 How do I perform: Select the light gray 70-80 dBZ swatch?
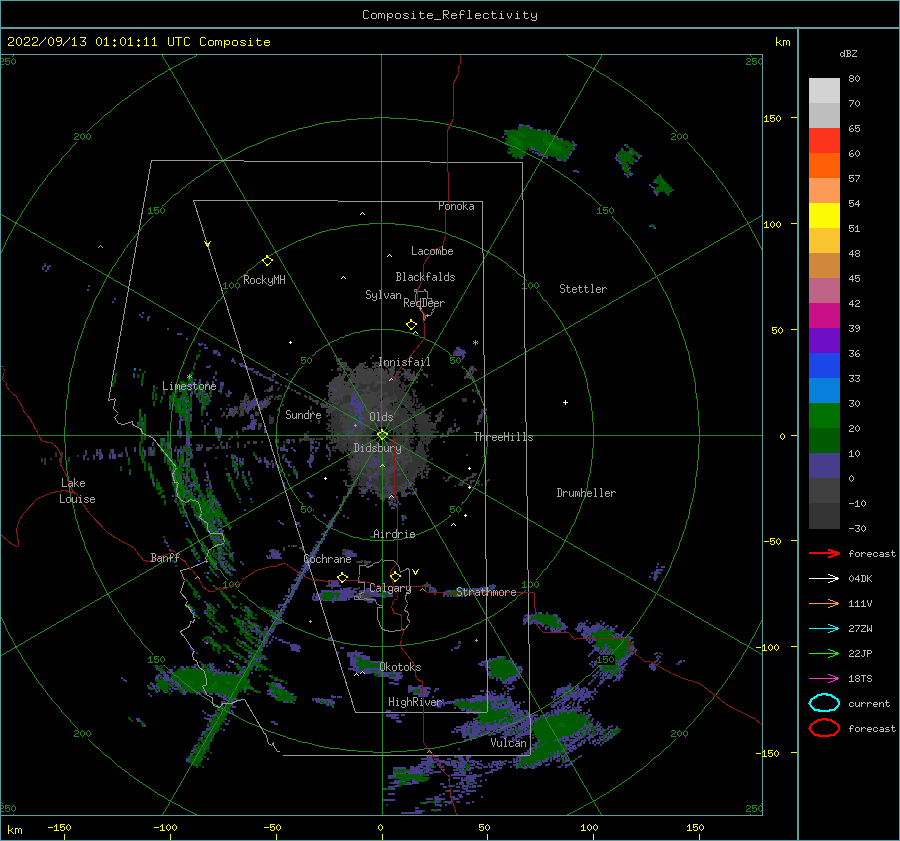pos(824,91)
